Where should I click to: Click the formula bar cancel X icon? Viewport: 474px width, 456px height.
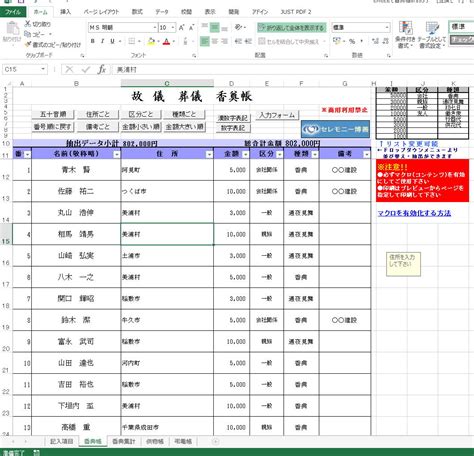[69, 69]
